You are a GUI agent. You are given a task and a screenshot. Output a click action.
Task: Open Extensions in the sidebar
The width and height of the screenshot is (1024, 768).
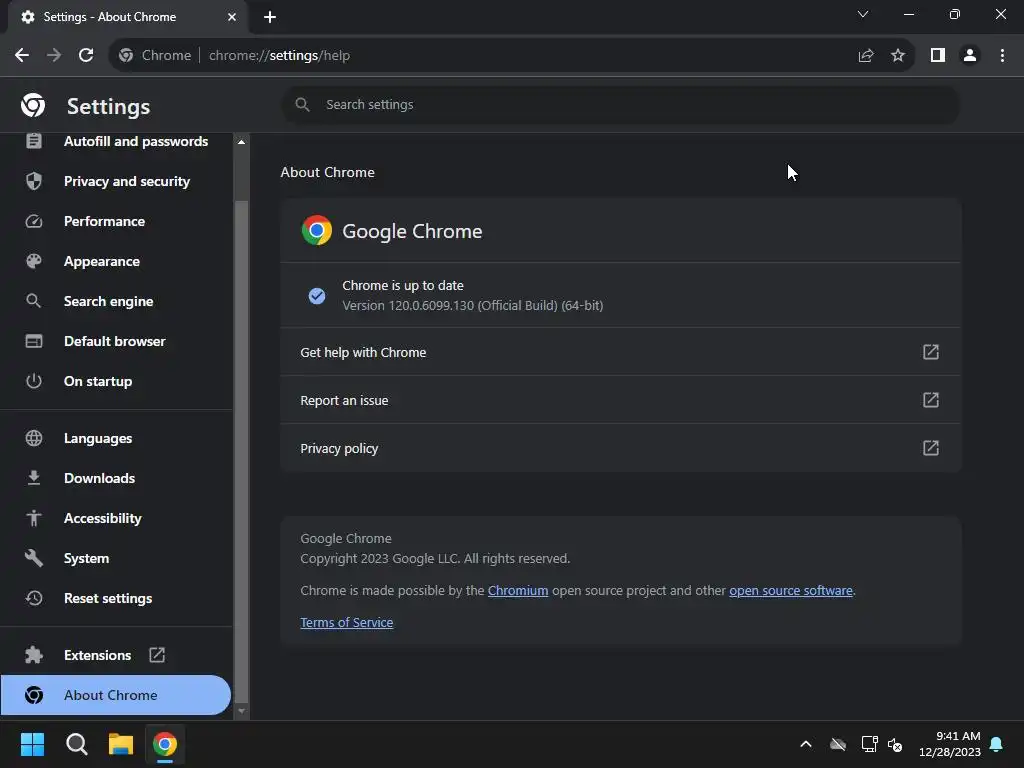(116, 655)
